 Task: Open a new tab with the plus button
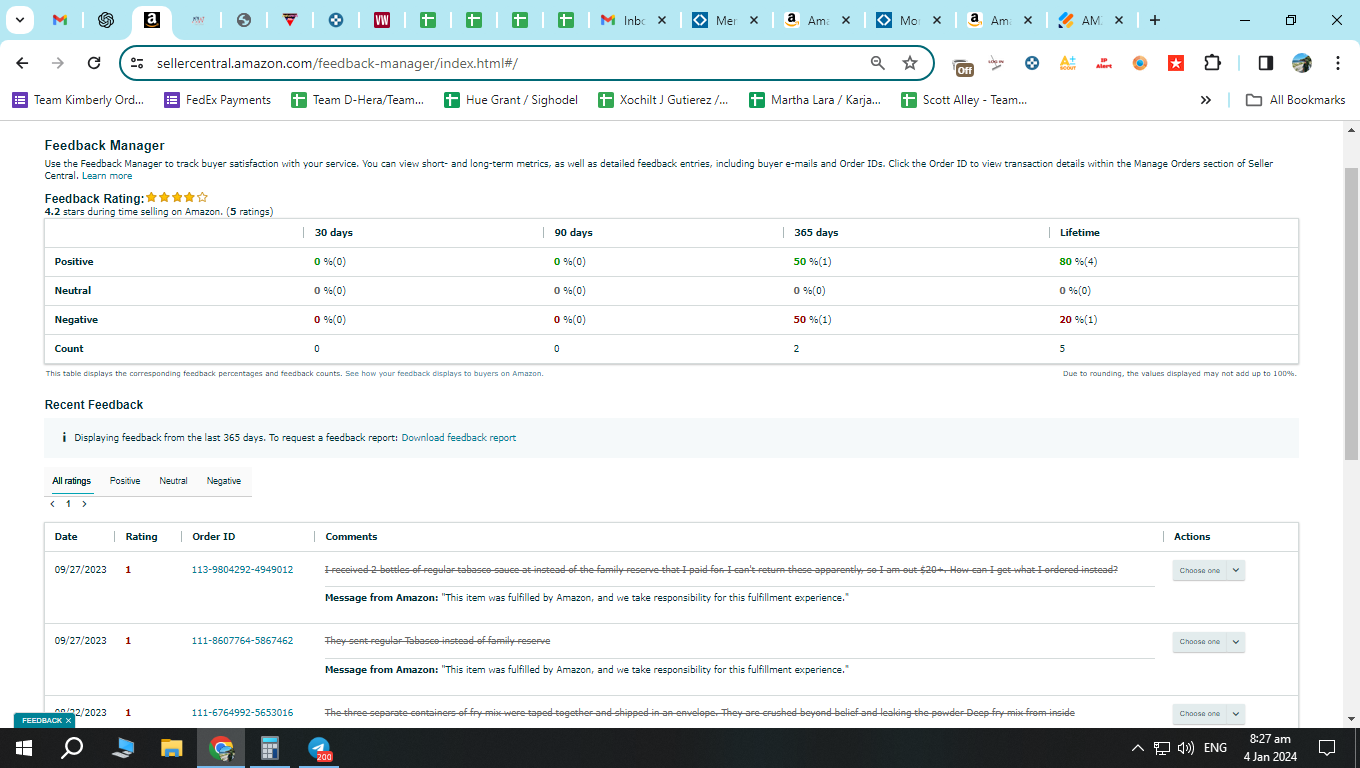pyautogui.click(x=1155, y=20)
